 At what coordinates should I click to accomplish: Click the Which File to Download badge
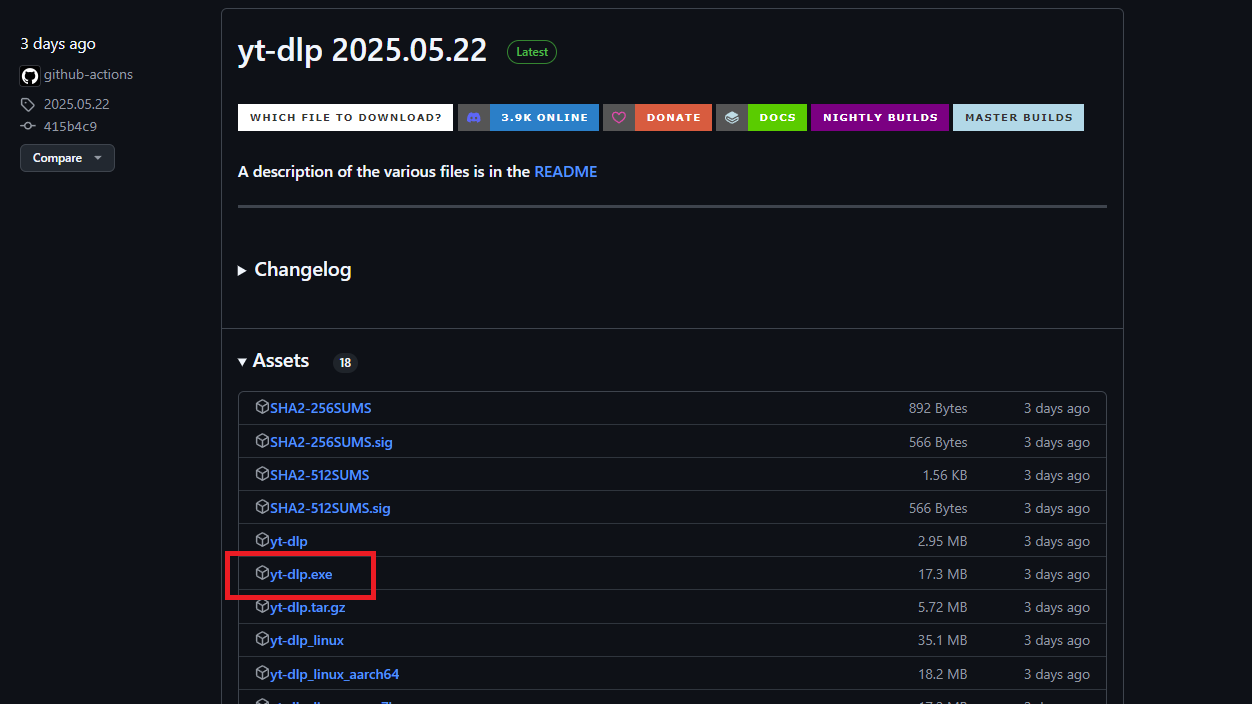[x=345, y=118]
